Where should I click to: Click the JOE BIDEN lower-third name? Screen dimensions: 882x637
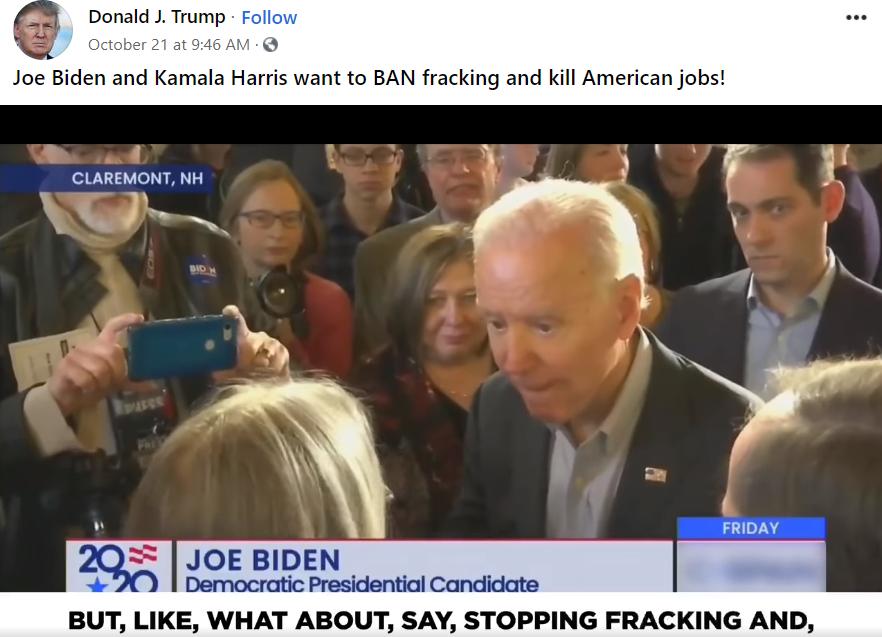(x=263, y=560)
